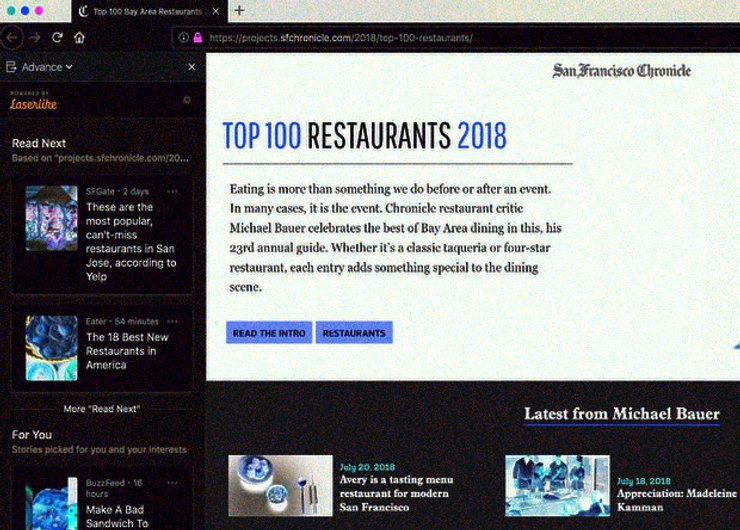Click the browser forward arrow button
This screenshot has height=530, width=740.
pyautogui.click(x=35, y=38)
